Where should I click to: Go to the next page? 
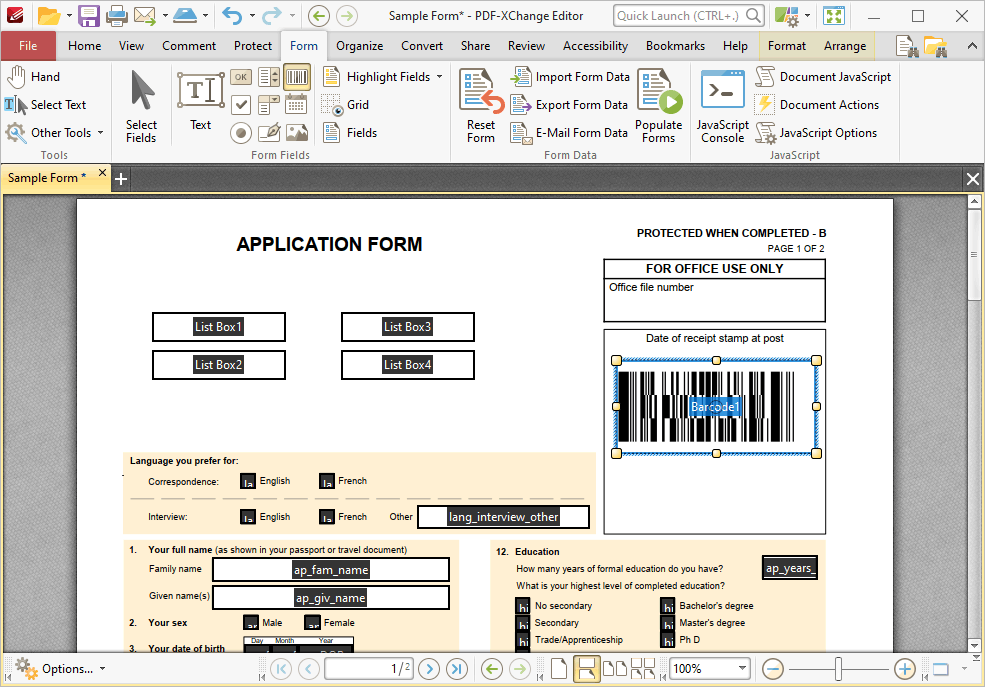[x=429, y=669]
